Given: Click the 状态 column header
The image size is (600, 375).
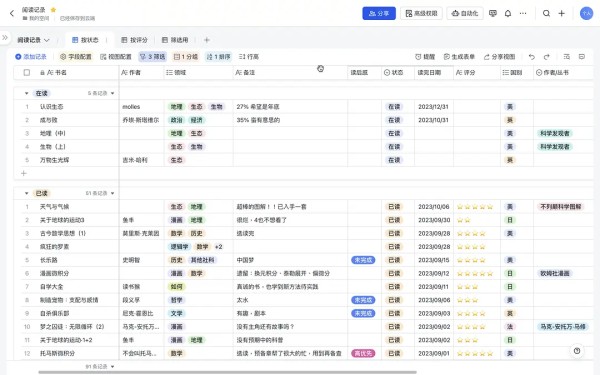Looking at the screenshot, I should coord(398,72).
